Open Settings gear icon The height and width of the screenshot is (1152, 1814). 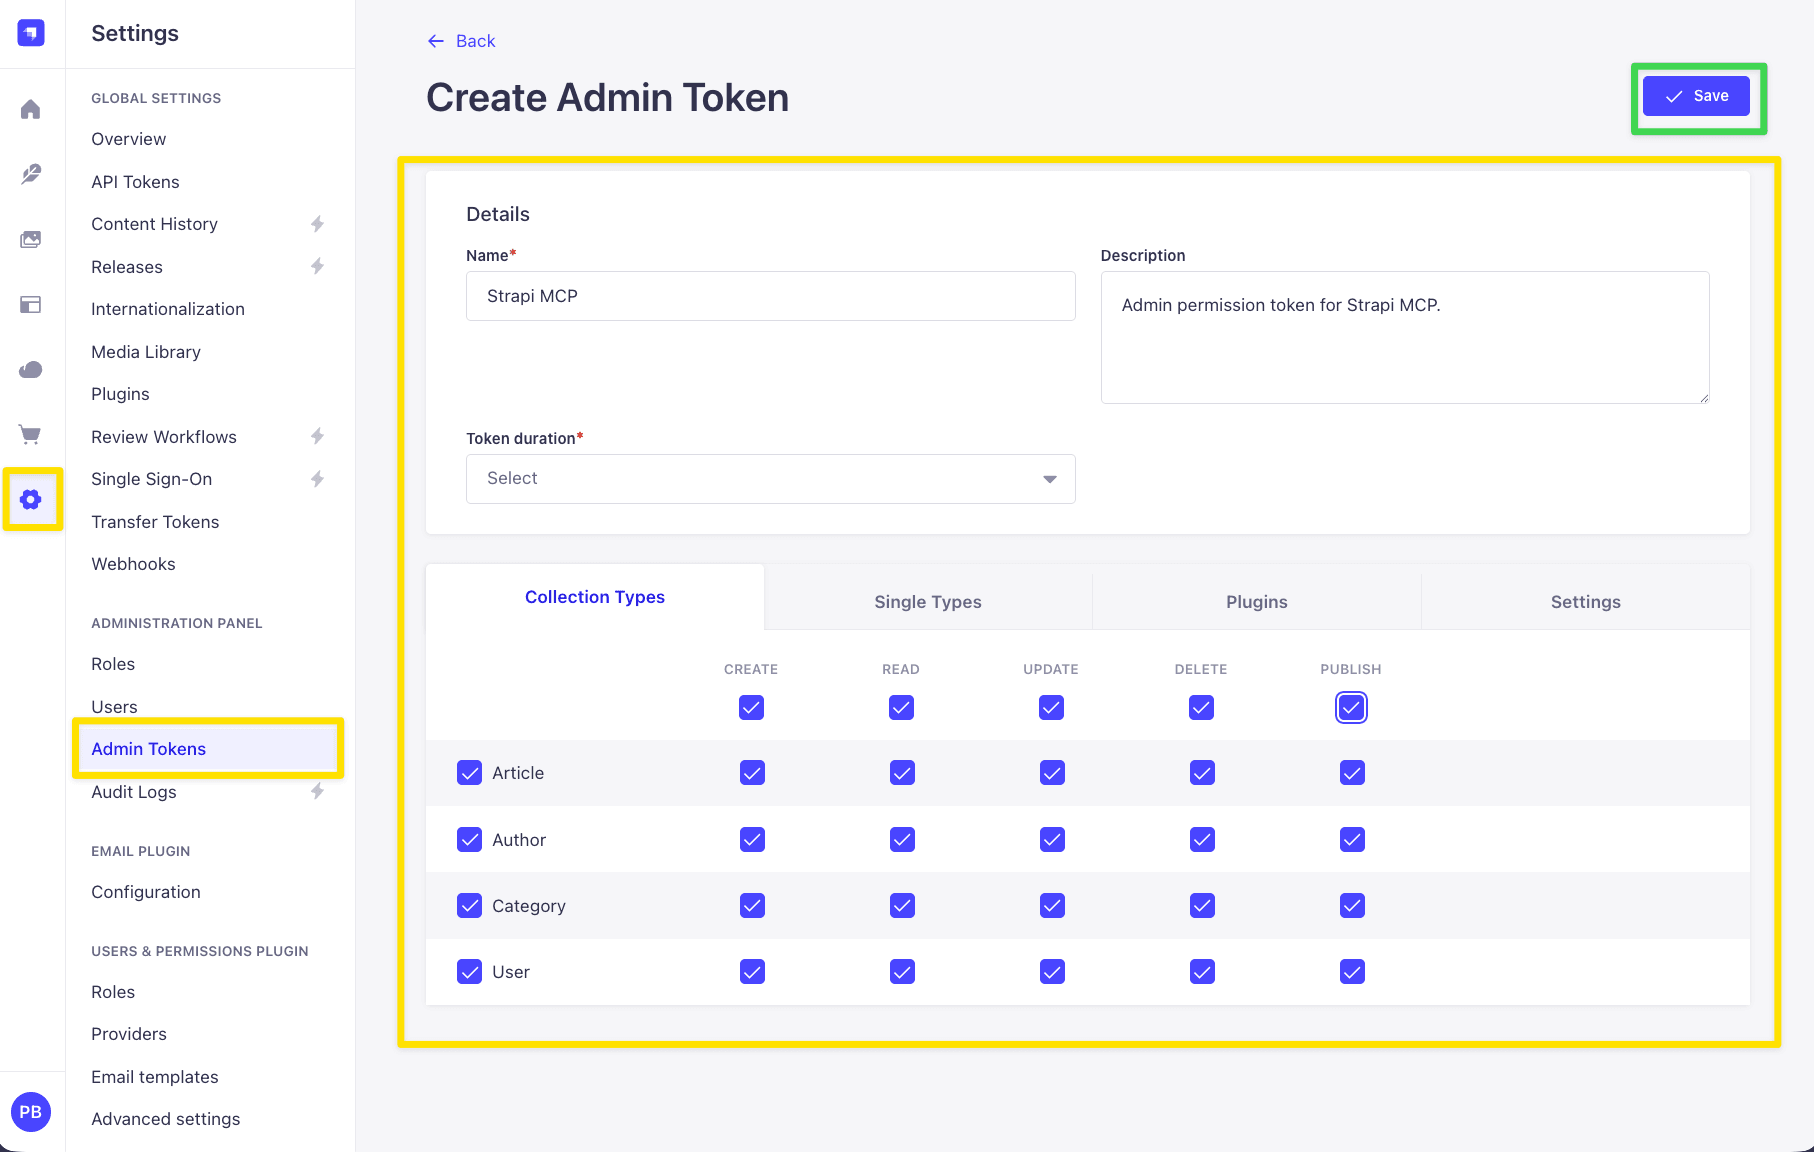(31, 499)
